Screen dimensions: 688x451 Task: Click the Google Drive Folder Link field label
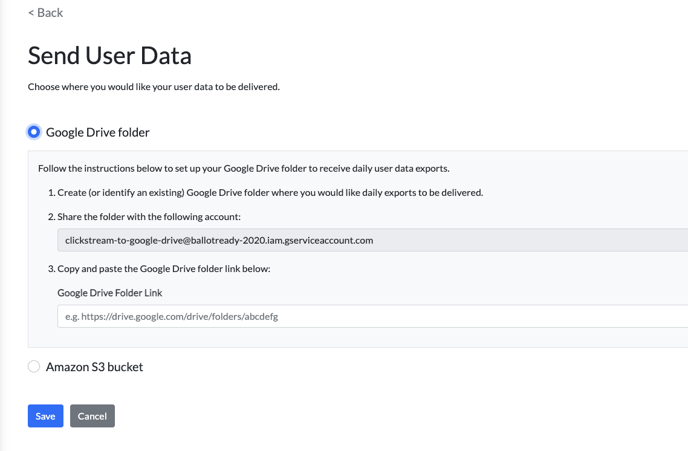coord(110,293)
